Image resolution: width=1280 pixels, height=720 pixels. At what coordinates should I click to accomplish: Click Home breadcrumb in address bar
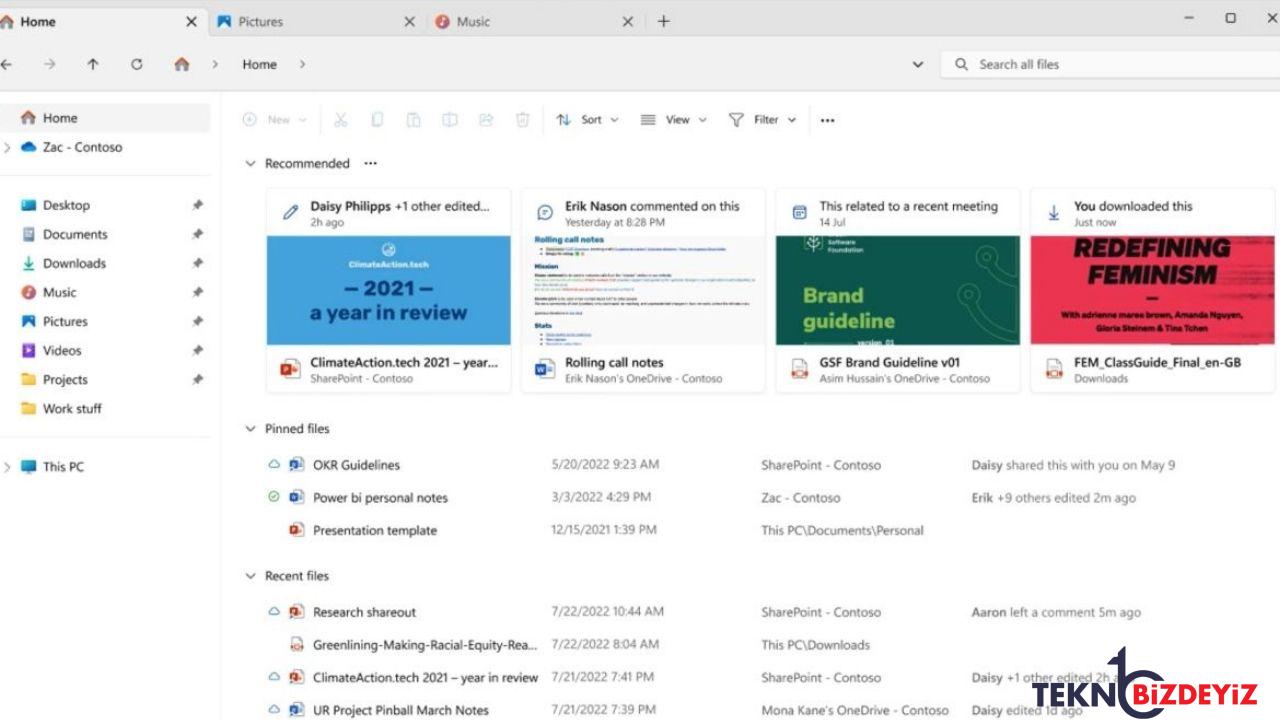tap(259, 64)
